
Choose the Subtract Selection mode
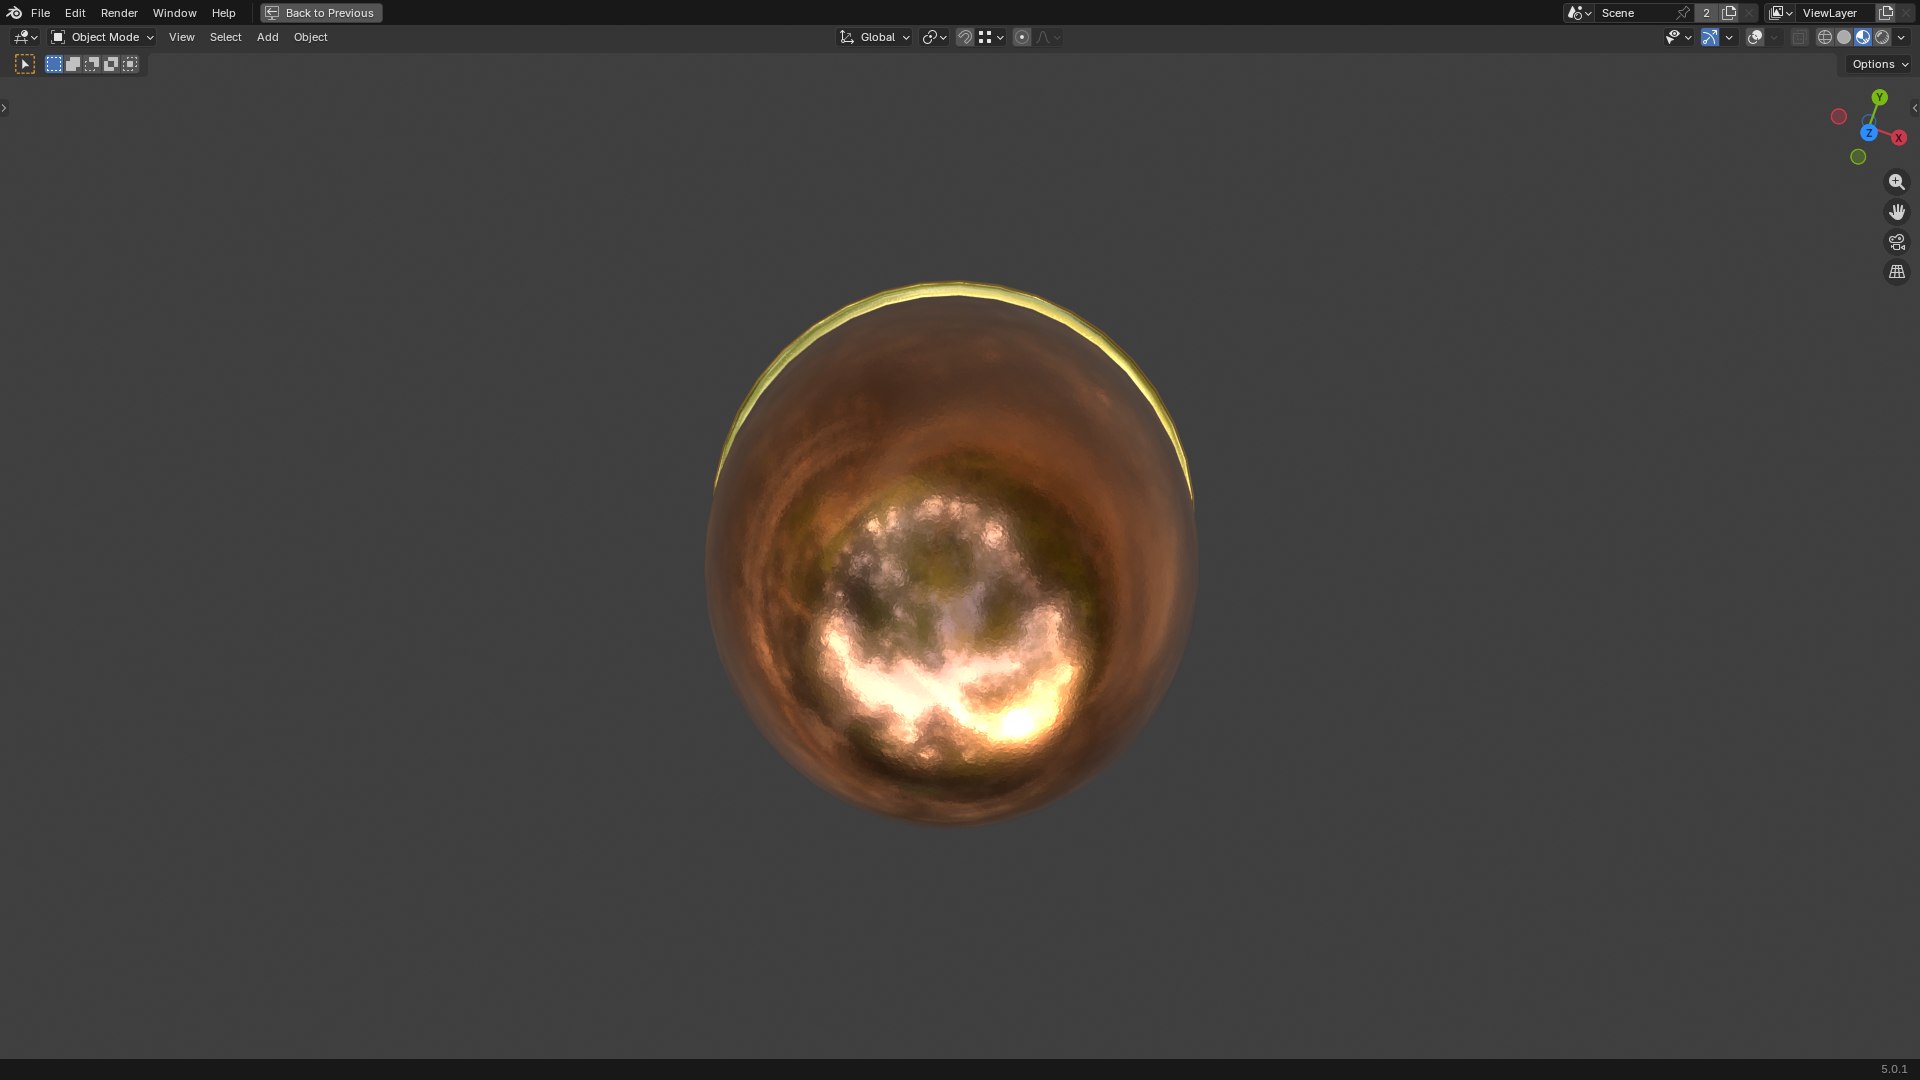coord(92,64)
